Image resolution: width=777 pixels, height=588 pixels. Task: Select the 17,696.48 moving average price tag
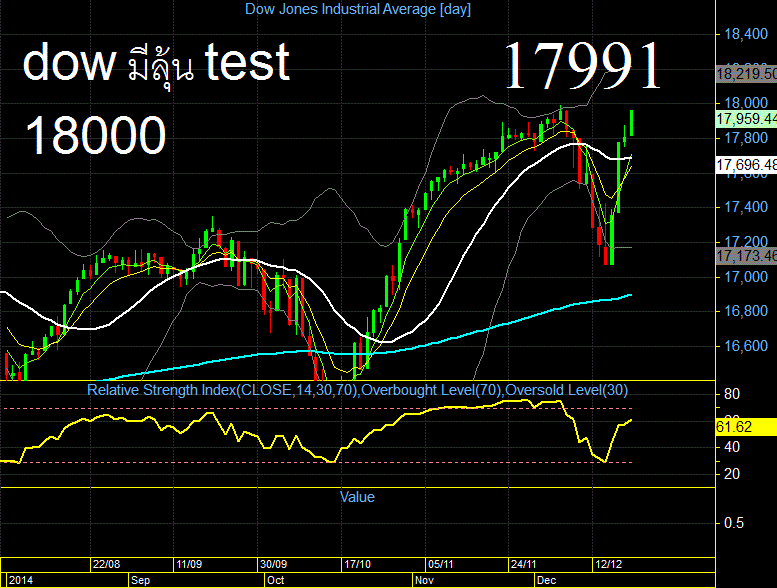[746, 164]
